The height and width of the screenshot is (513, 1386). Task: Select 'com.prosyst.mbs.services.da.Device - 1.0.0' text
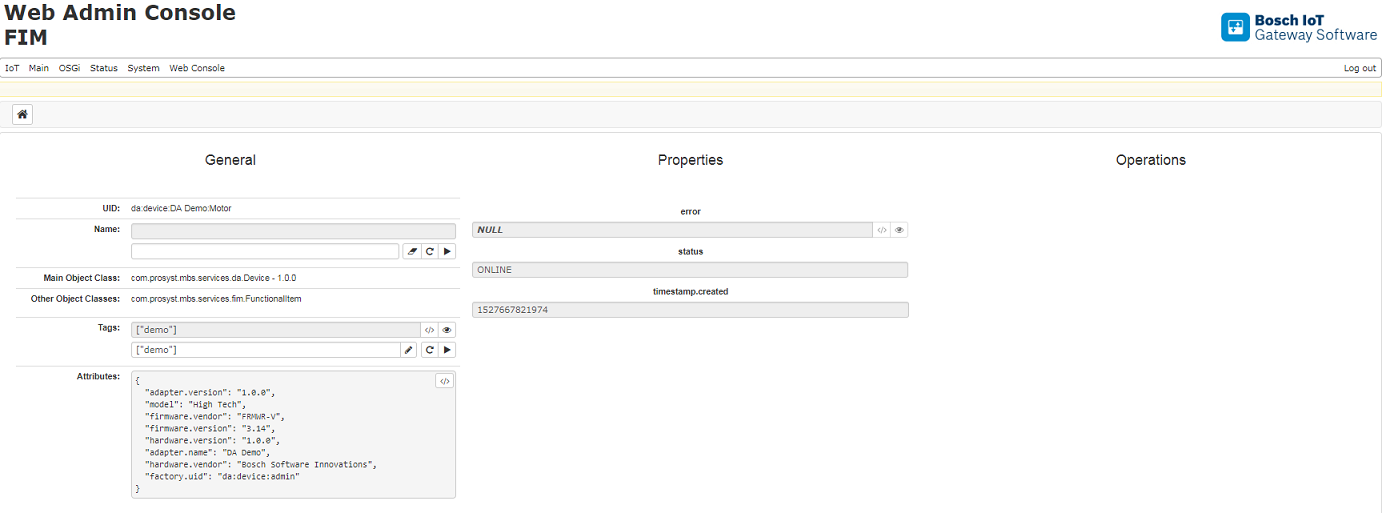(213, 277)
